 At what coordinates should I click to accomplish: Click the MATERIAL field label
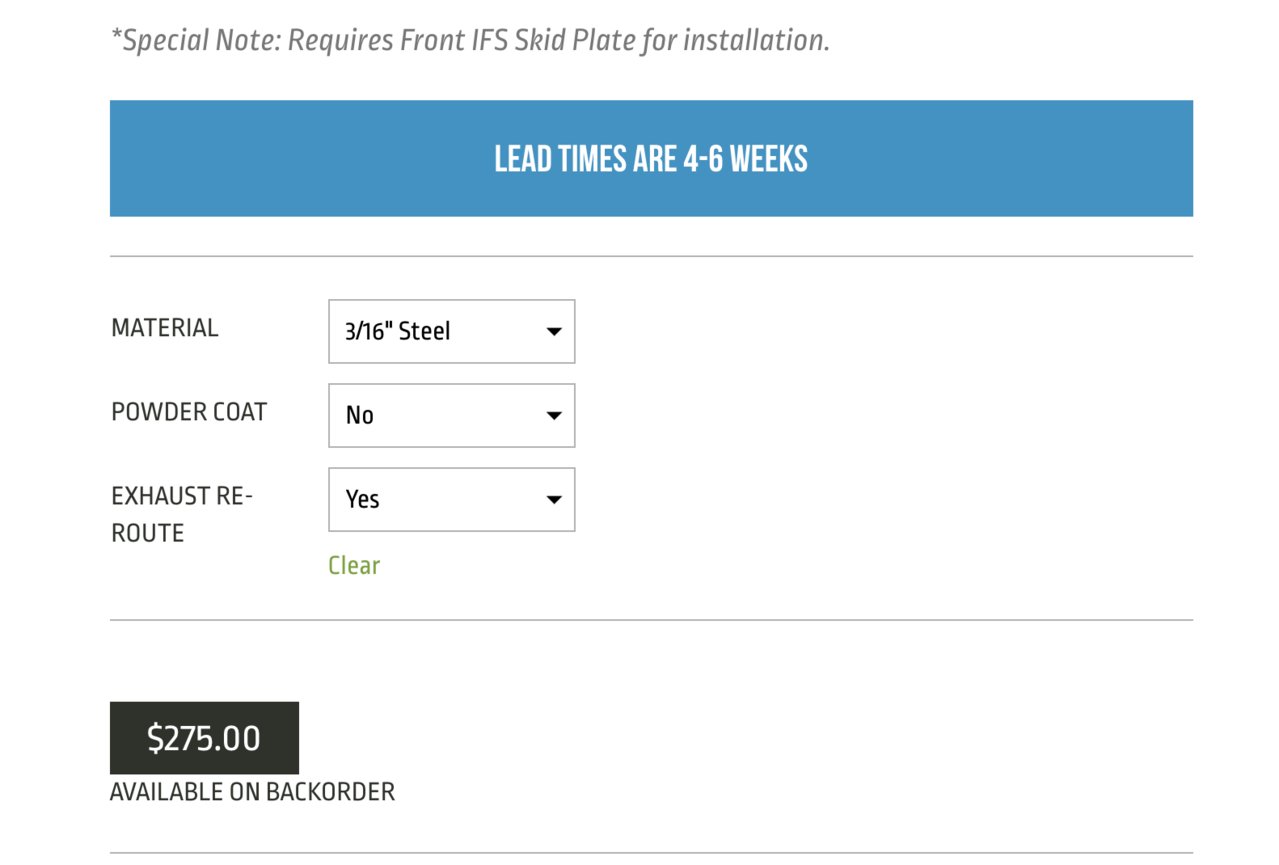[x=165, y=328]
